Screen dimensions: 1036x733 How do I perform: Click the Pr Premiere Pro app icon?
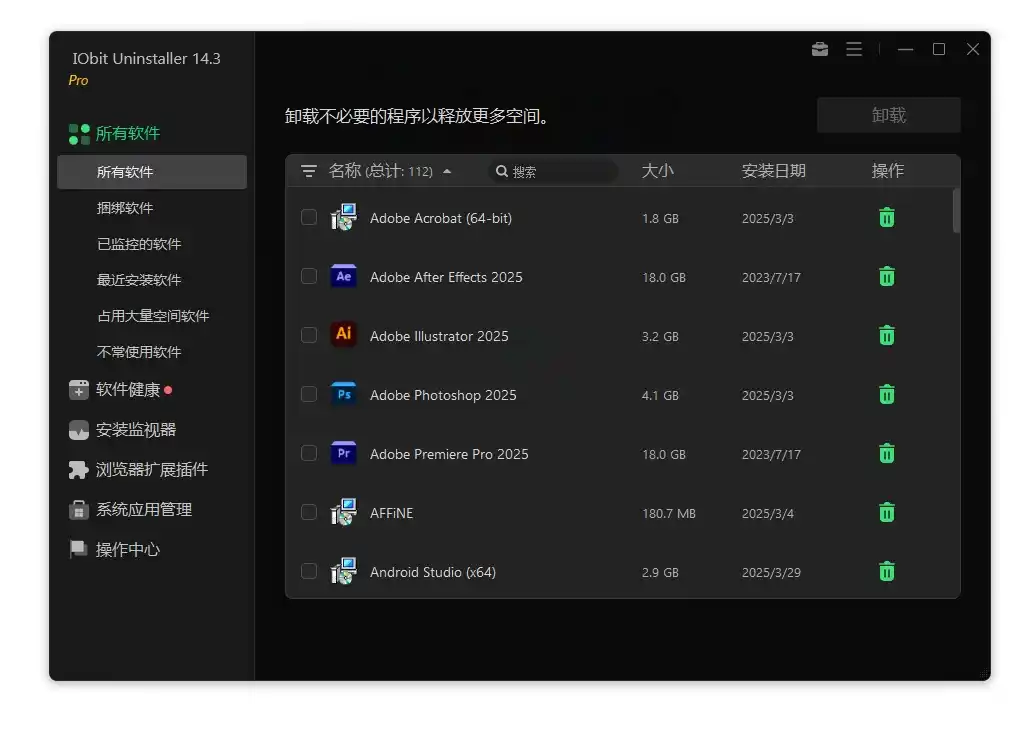pyautogui.click(x=344, y=453)
